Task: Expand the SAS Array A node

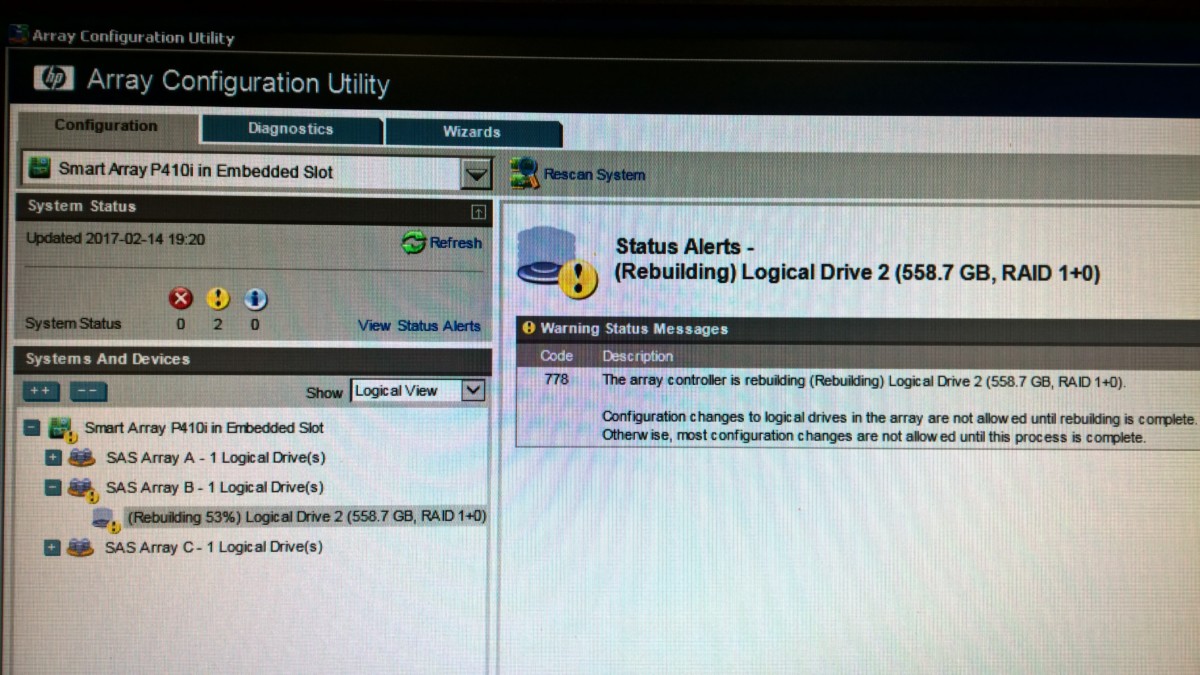Action: click(x=53, y=458)
